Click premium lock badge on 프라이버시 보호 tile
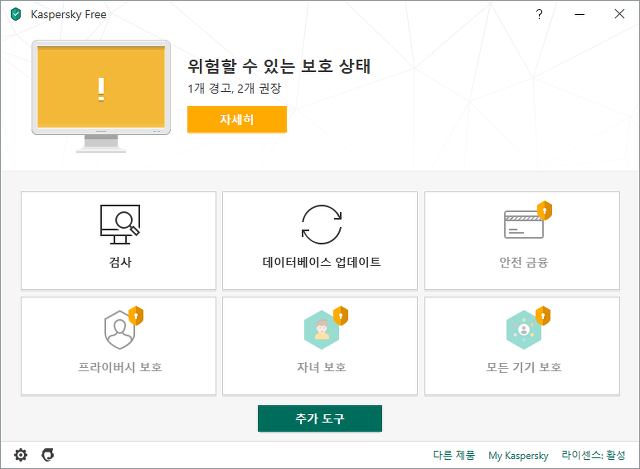The image size is (640, 469). [136, 316]
